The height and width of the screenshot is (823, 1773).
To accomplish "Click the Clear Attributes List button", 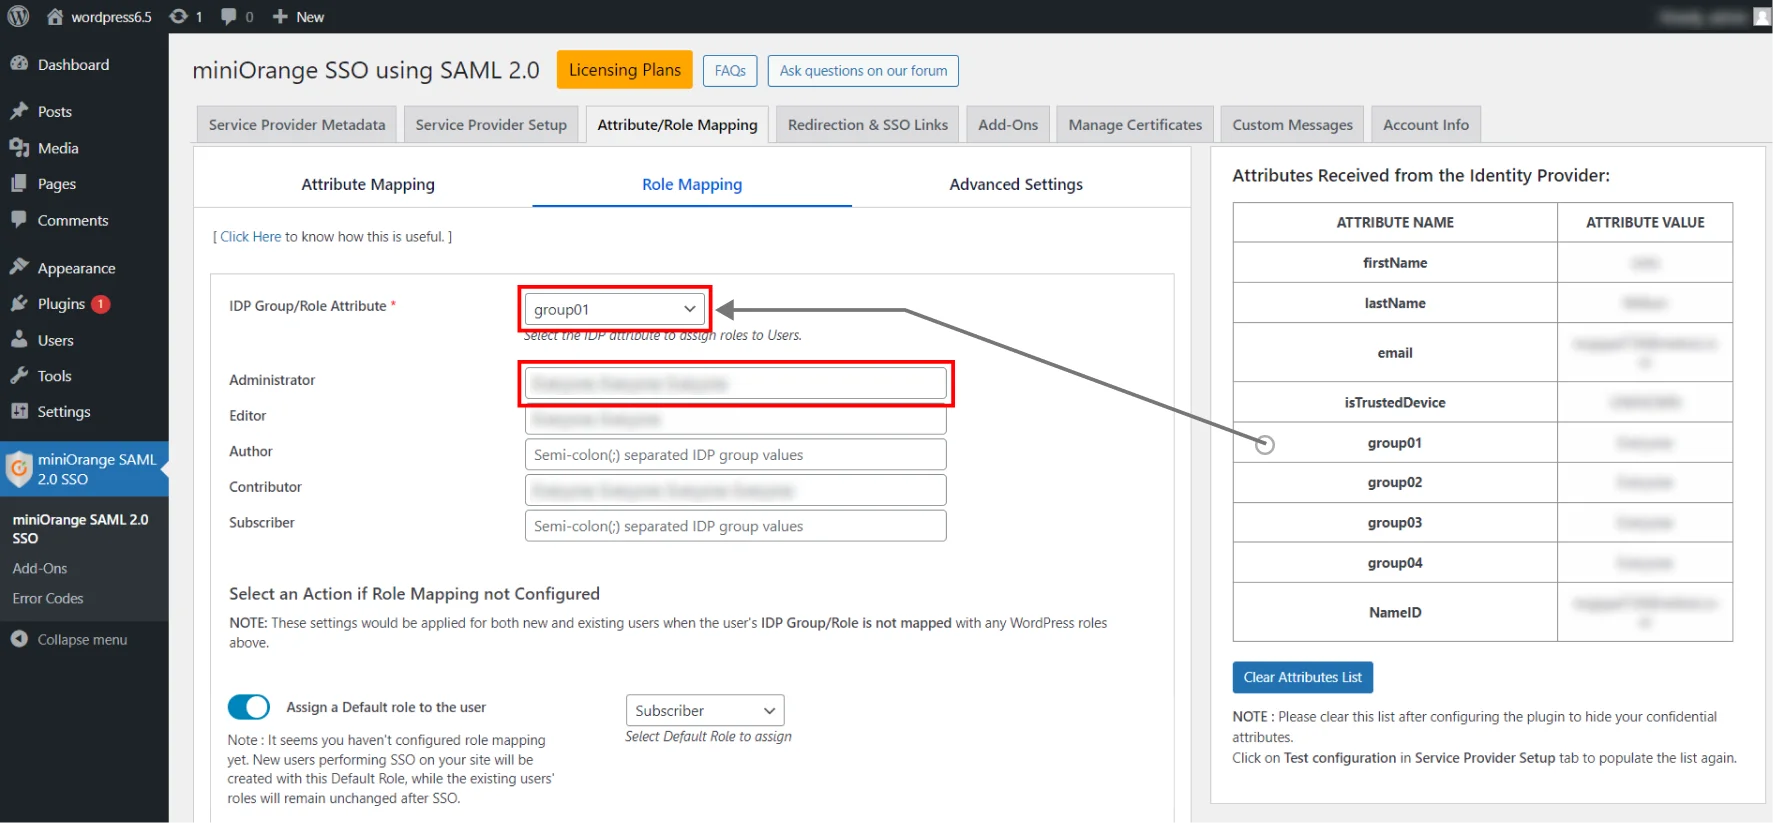I will (1302, 677).
